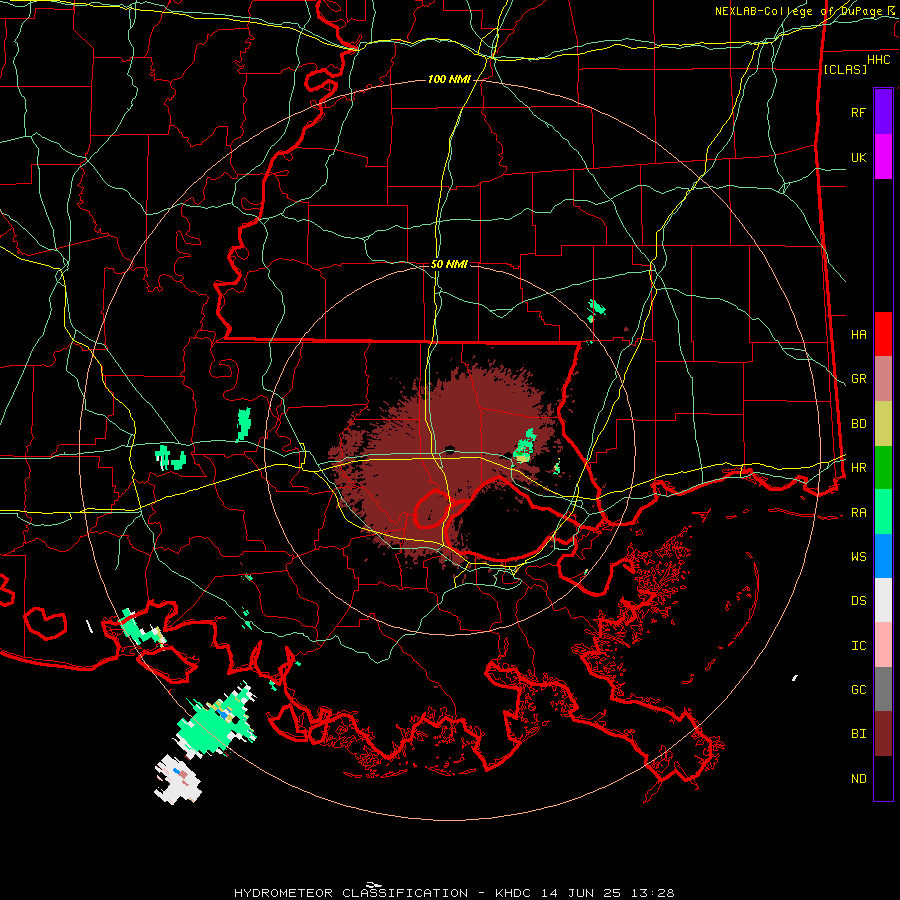Click the UK magenta legend color swatch
Viewport: 900px width, 900px height.
(x=883, y=156)
